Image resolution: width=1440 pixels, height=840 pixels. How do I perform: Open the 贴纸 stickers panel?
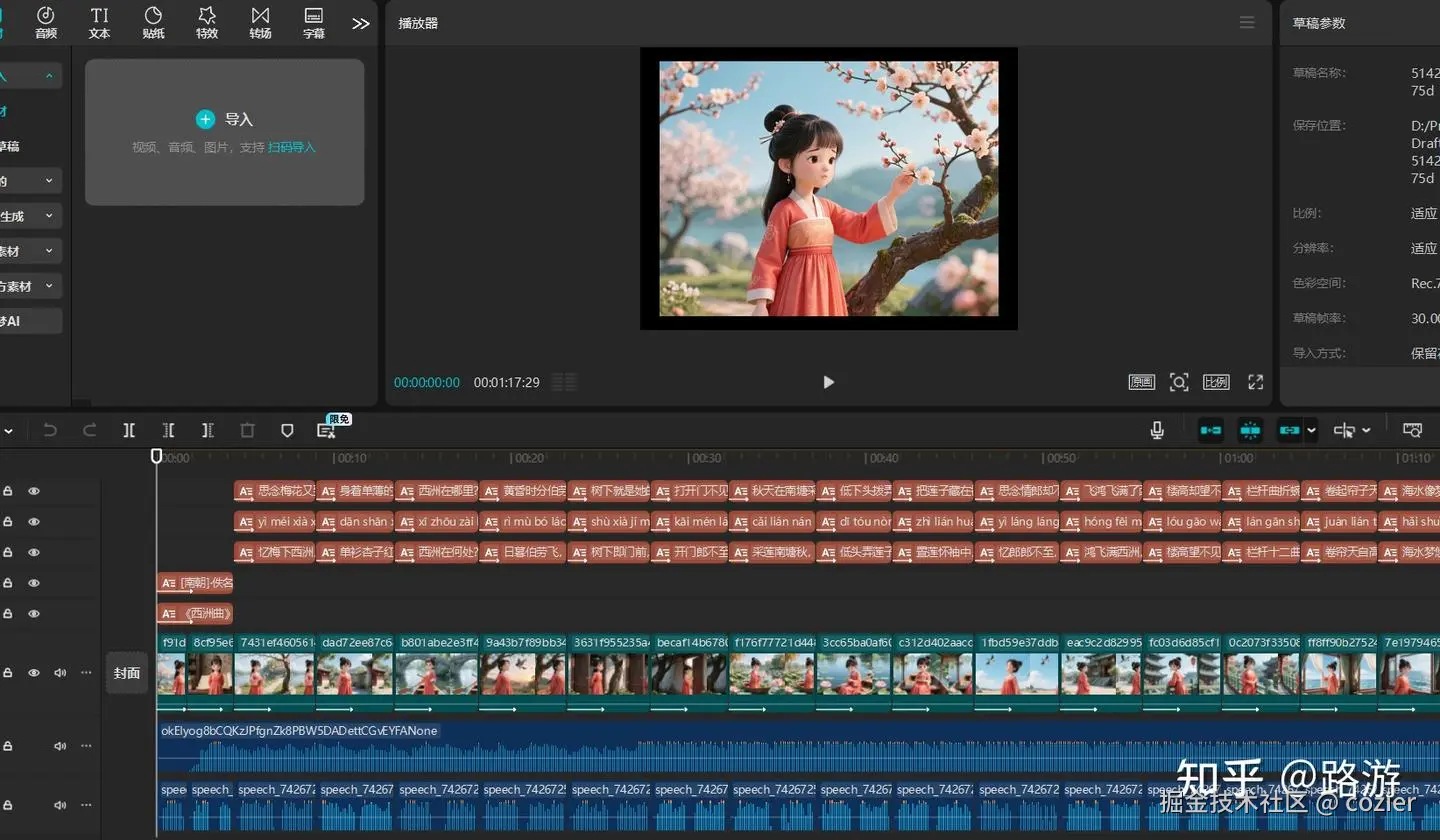pos(153,22)
